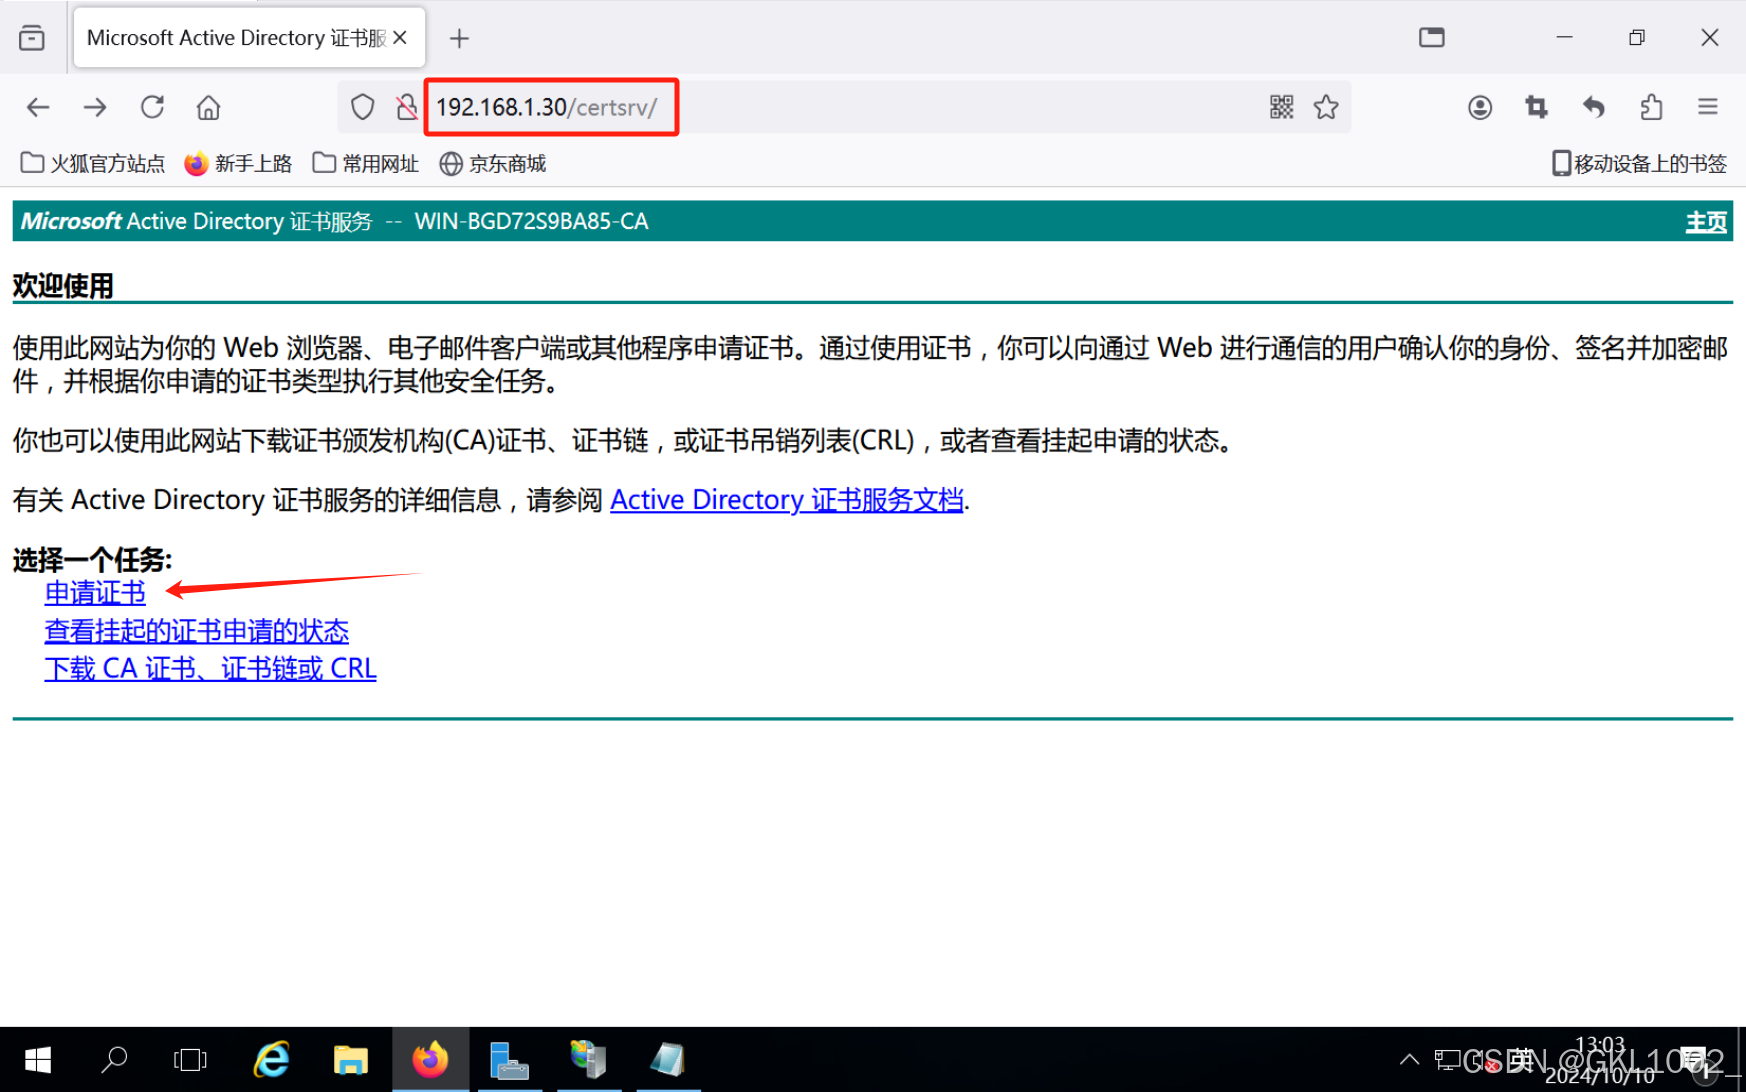Open 查看挂起的证书申请的状态 link

pyautogui.click(x=197, y=631)
